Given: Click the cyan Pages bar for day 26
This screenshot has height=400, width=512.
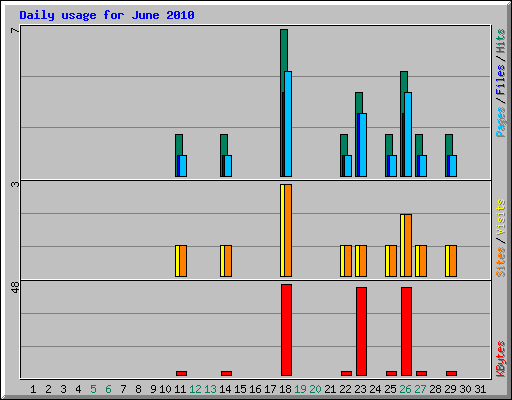Looking at the screenshot, I should pos(408,134).
